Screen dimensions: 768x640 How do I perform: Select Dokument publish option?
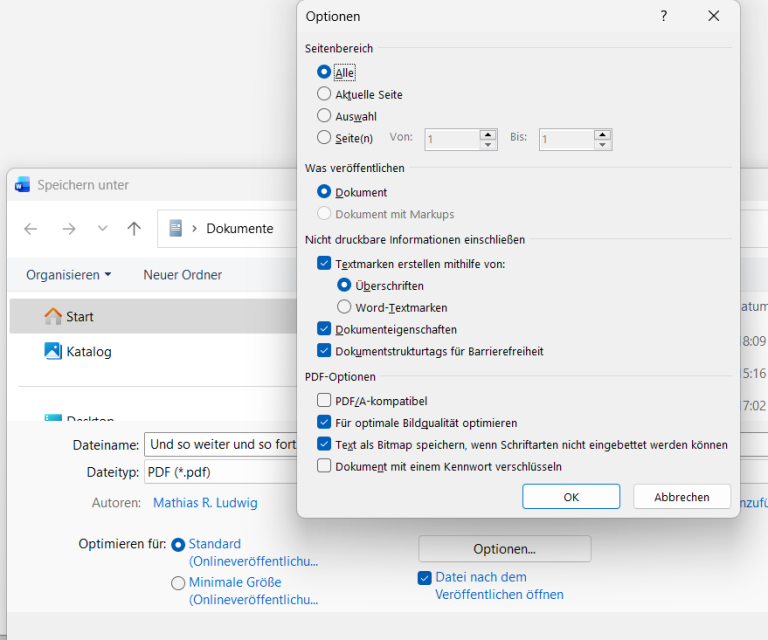324,191
